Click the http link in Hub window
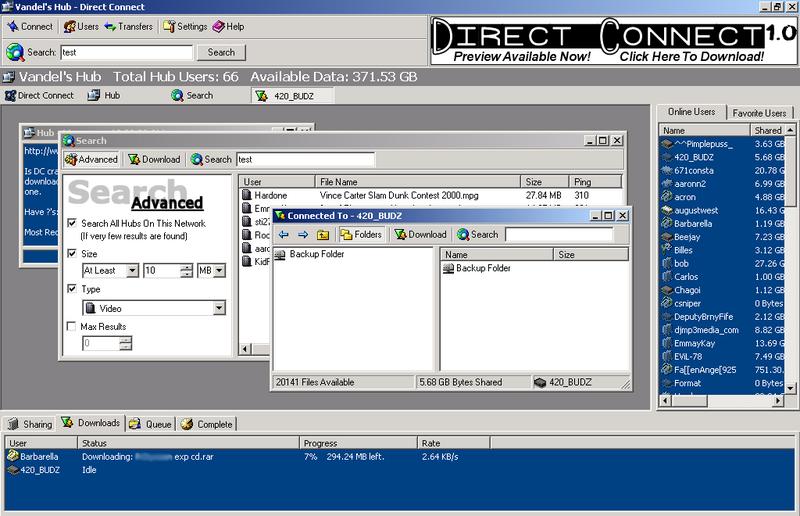 tap(41, 151)
